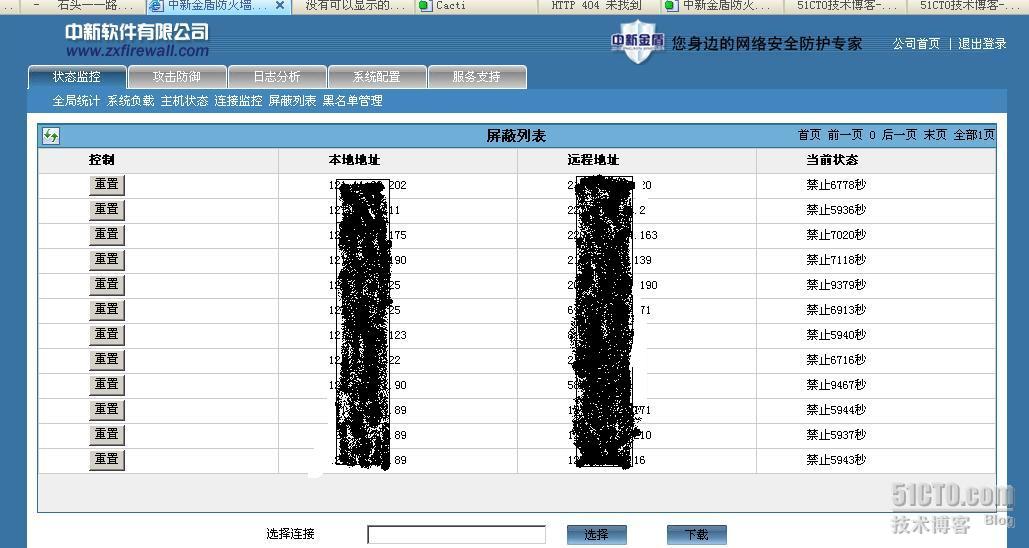Click the 退出登录 link
The height and width of the screenshot is (548, 1029).
pos(982,44)
